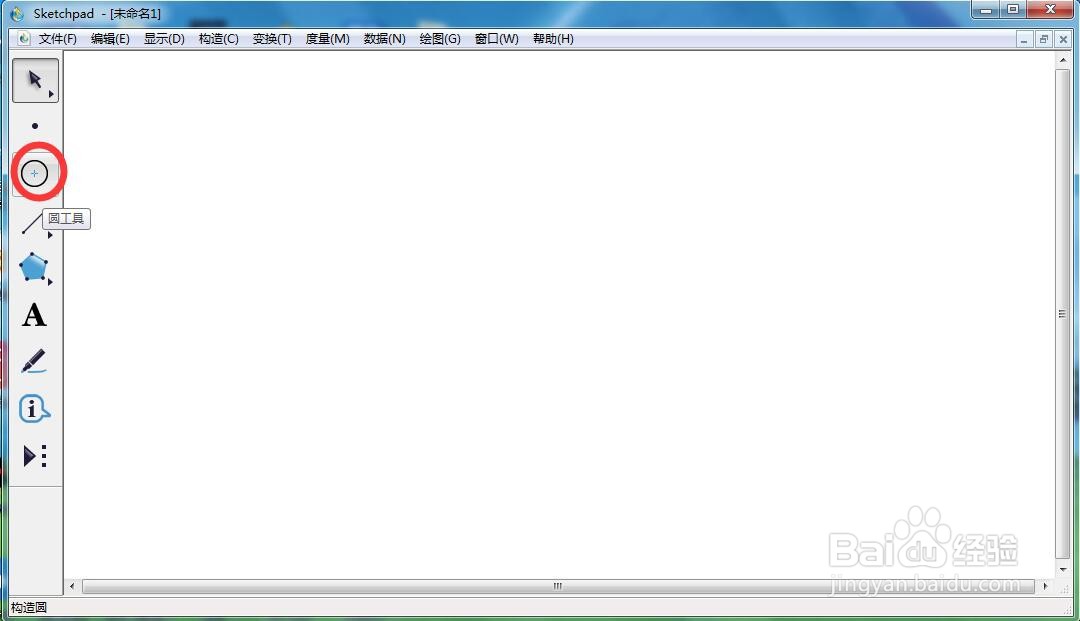Image resolution: width=1080 pixels, height=621 pixels.
Task: Select the Marker pen tool
Action: tap(34, 361)
